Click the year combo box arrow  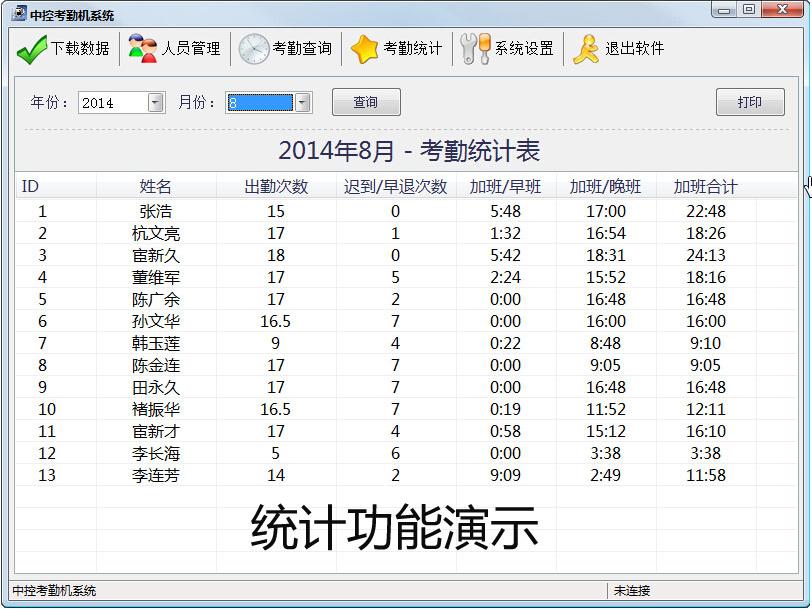[x=154, y=102]
